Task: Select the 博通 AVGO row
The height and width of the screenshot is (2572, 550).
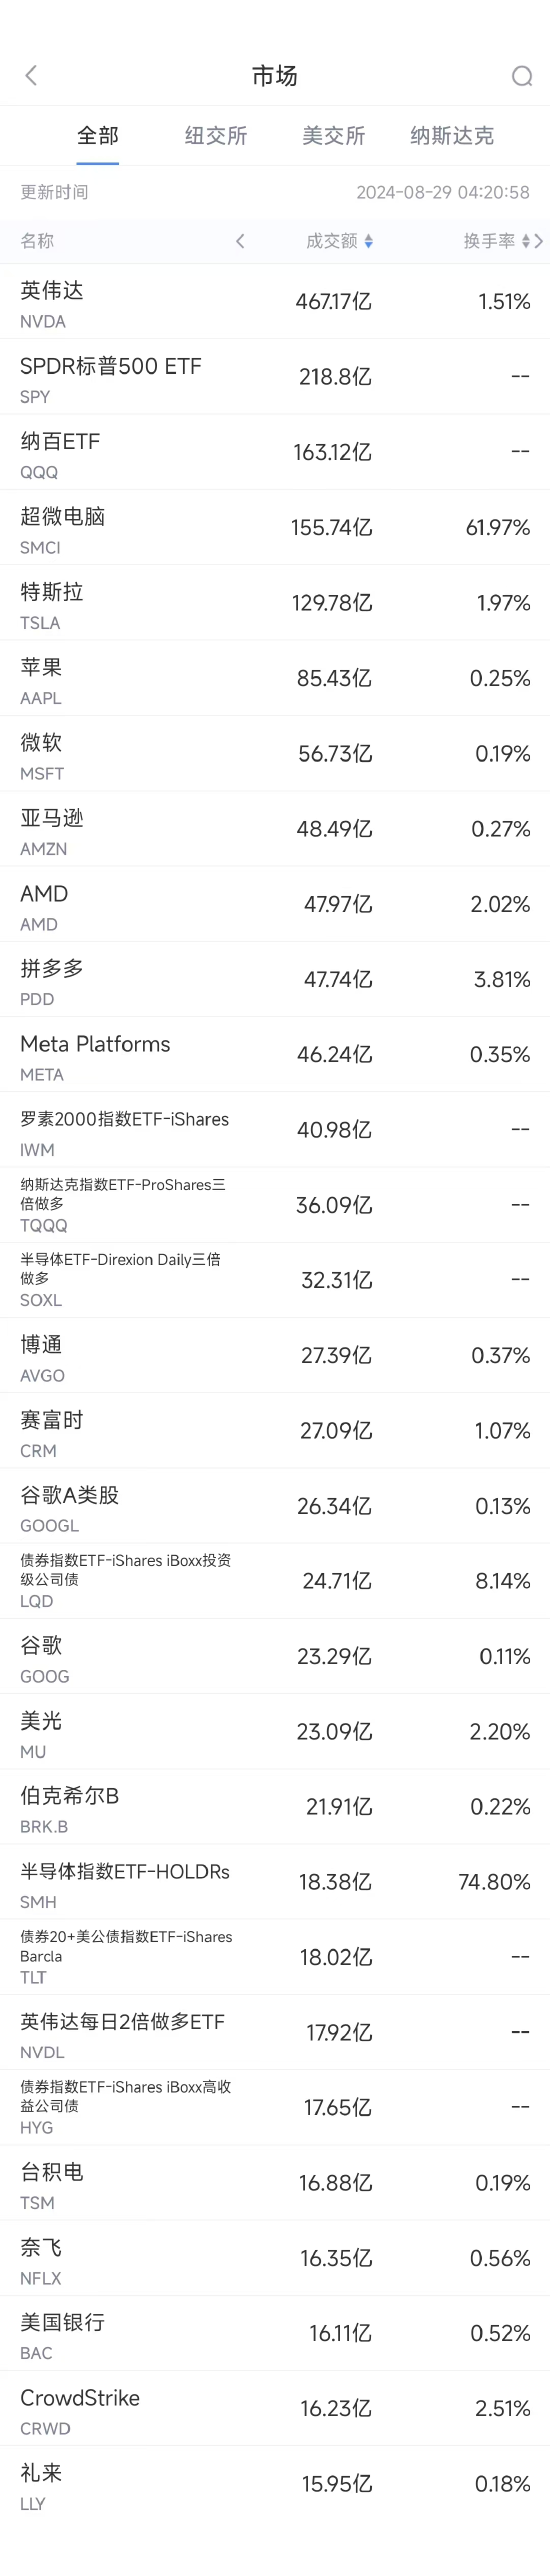Action: pos(275,1356)
